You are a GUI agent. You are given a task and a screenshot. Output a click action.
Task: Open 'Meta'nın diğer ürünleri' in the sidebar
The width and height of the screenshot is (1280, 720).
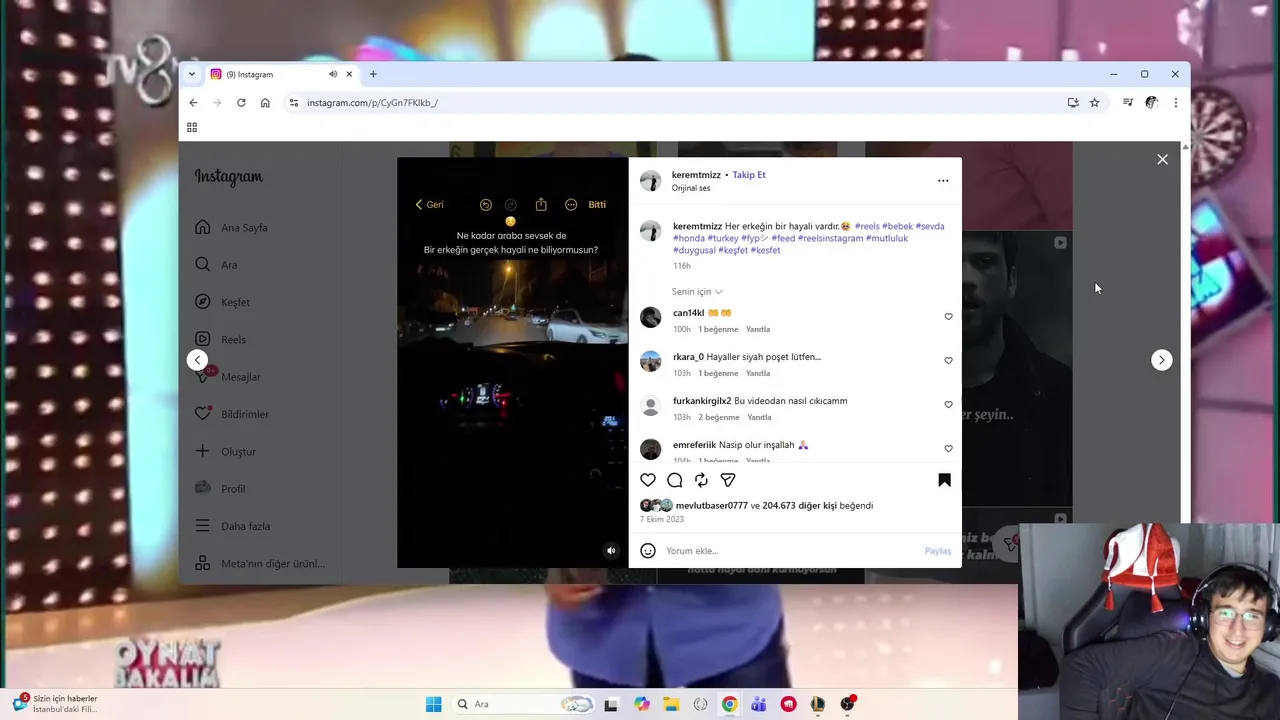click(259, 564)
